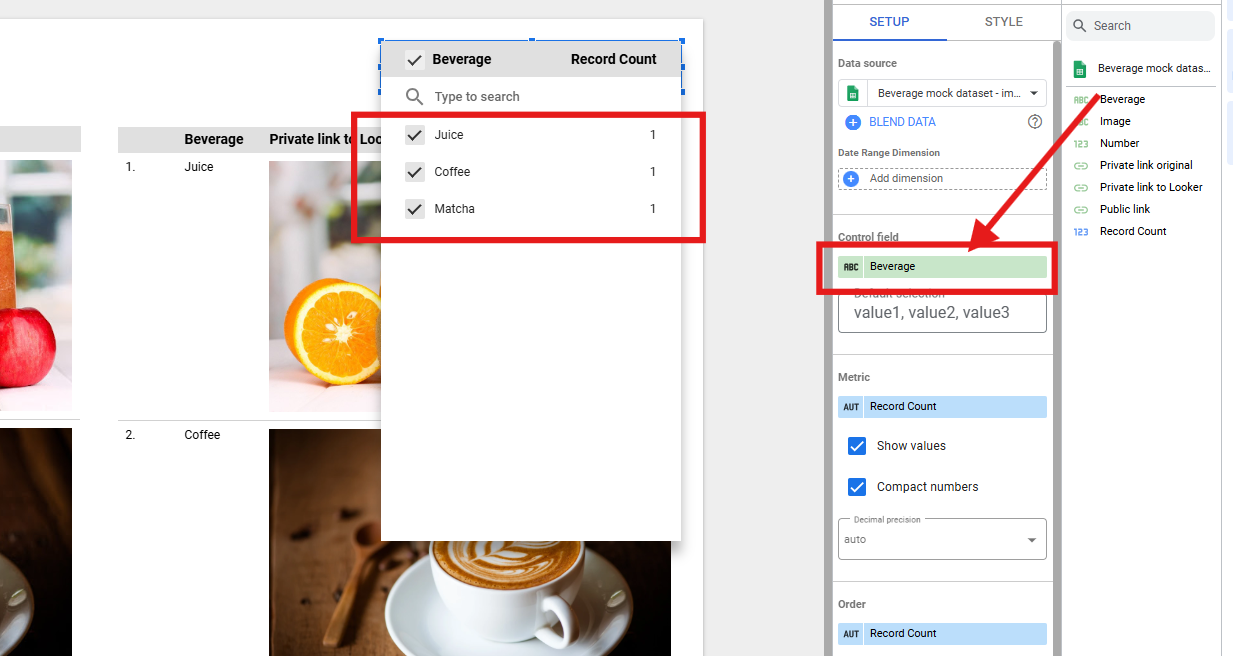1233x656 pixels.
Task: Click the AUT icon on Metric Record Count
Action: coord(851,407)
